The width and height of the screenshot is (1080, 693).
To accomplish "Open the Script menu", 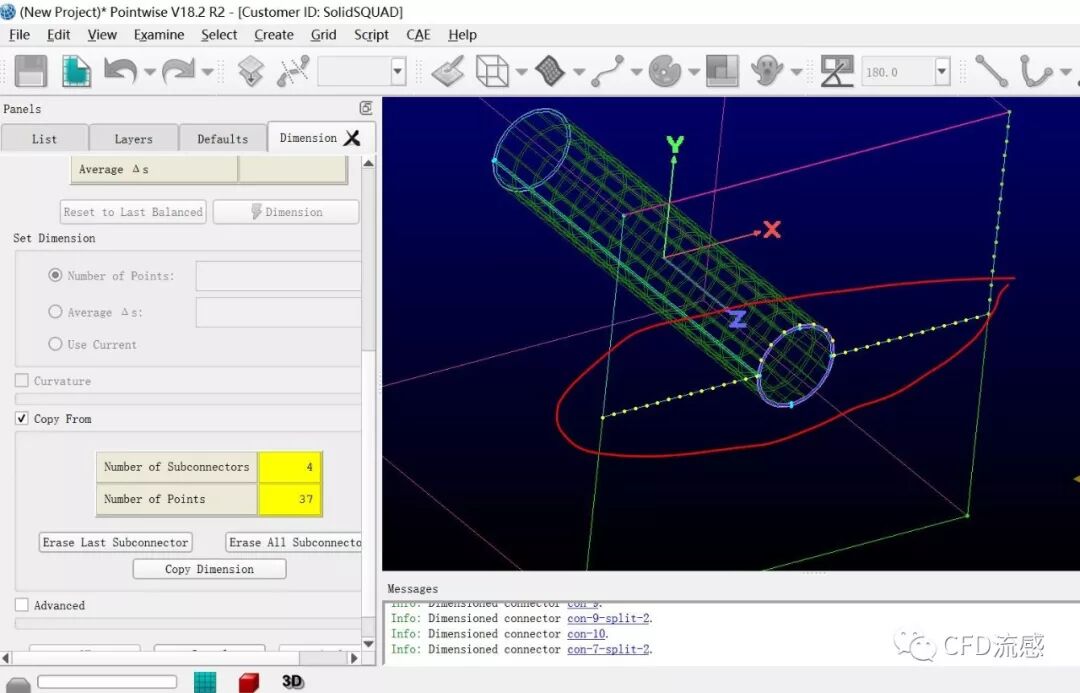I will click(371, 34).
